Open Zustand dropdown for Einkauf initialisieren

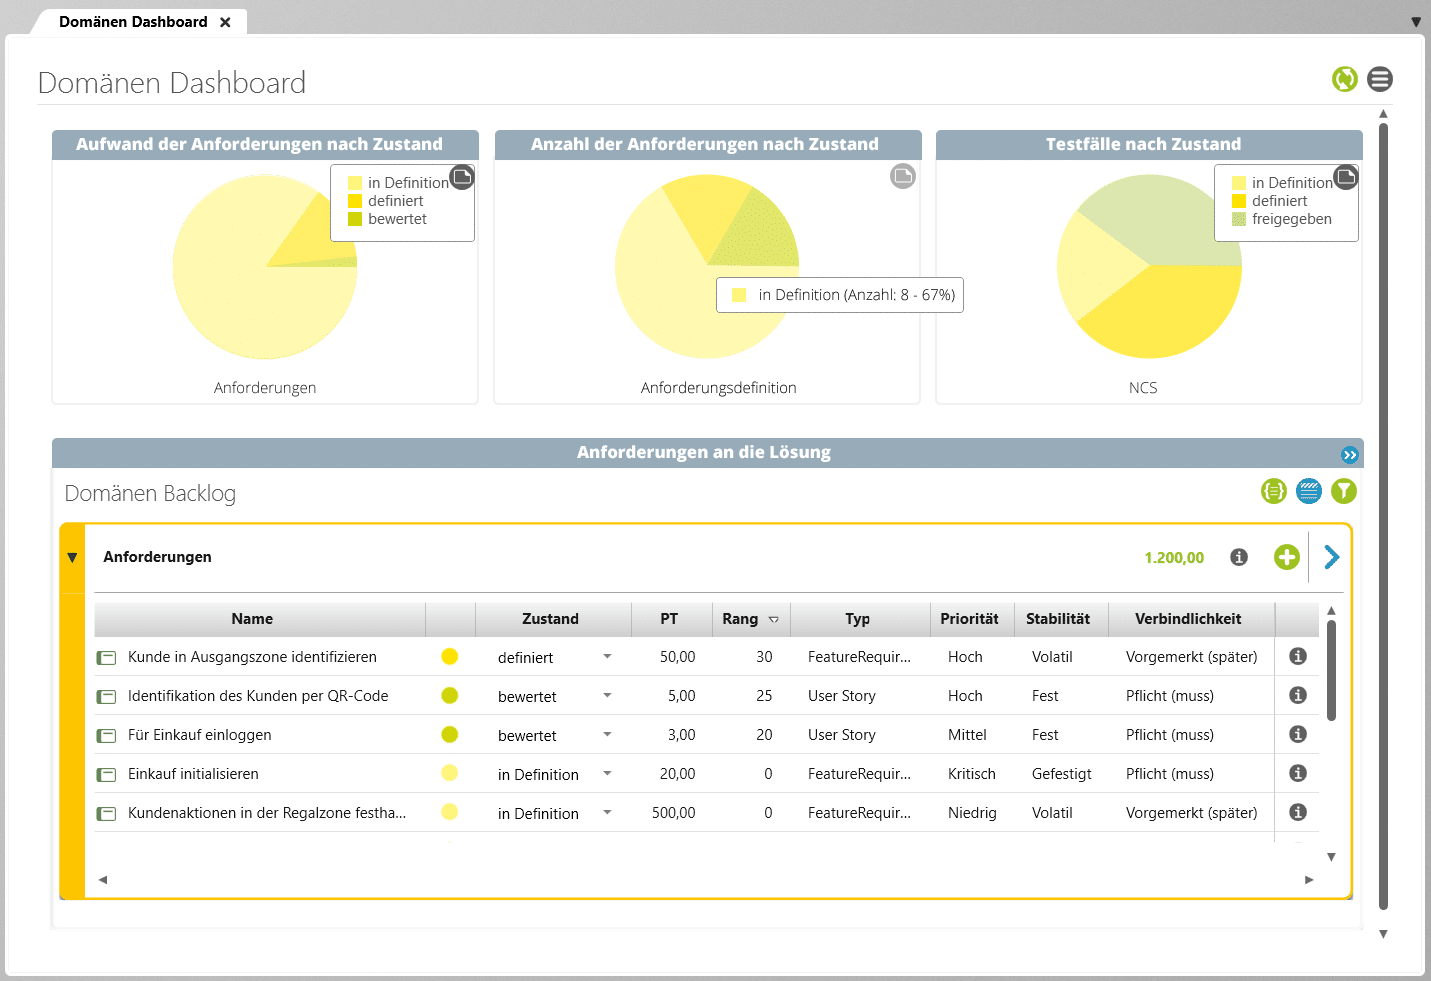point(607,774)
